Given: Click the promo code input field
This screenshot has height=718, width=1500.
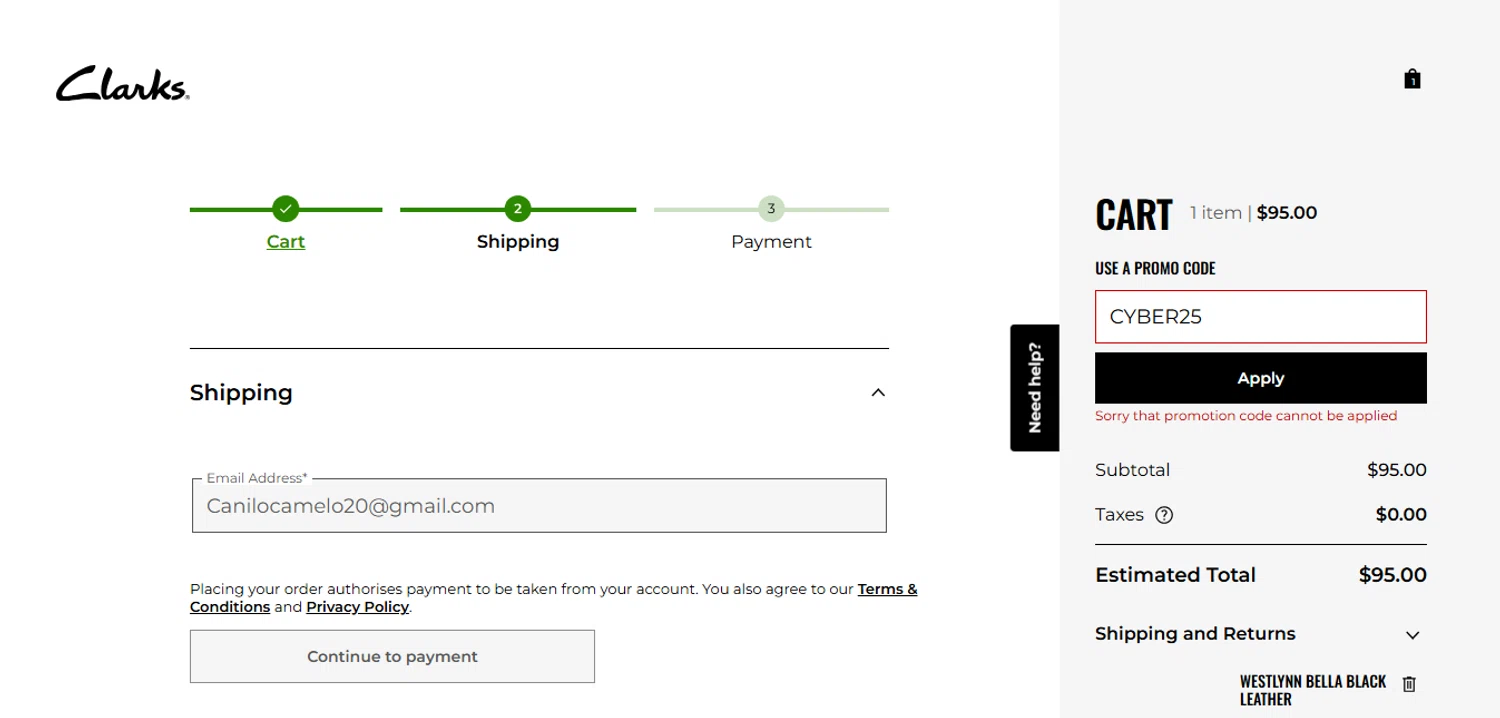Looking at the screenshot, I should tap(1260, 317).
